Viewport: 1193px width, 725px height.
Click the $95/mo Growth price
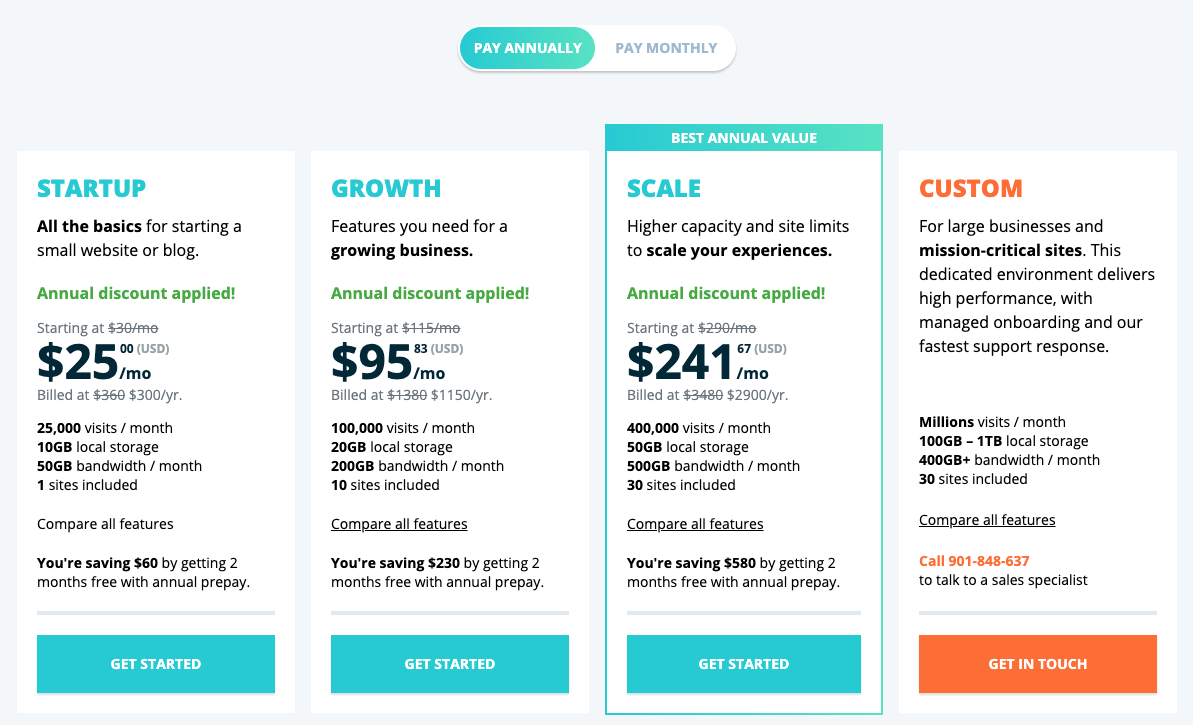388,362
